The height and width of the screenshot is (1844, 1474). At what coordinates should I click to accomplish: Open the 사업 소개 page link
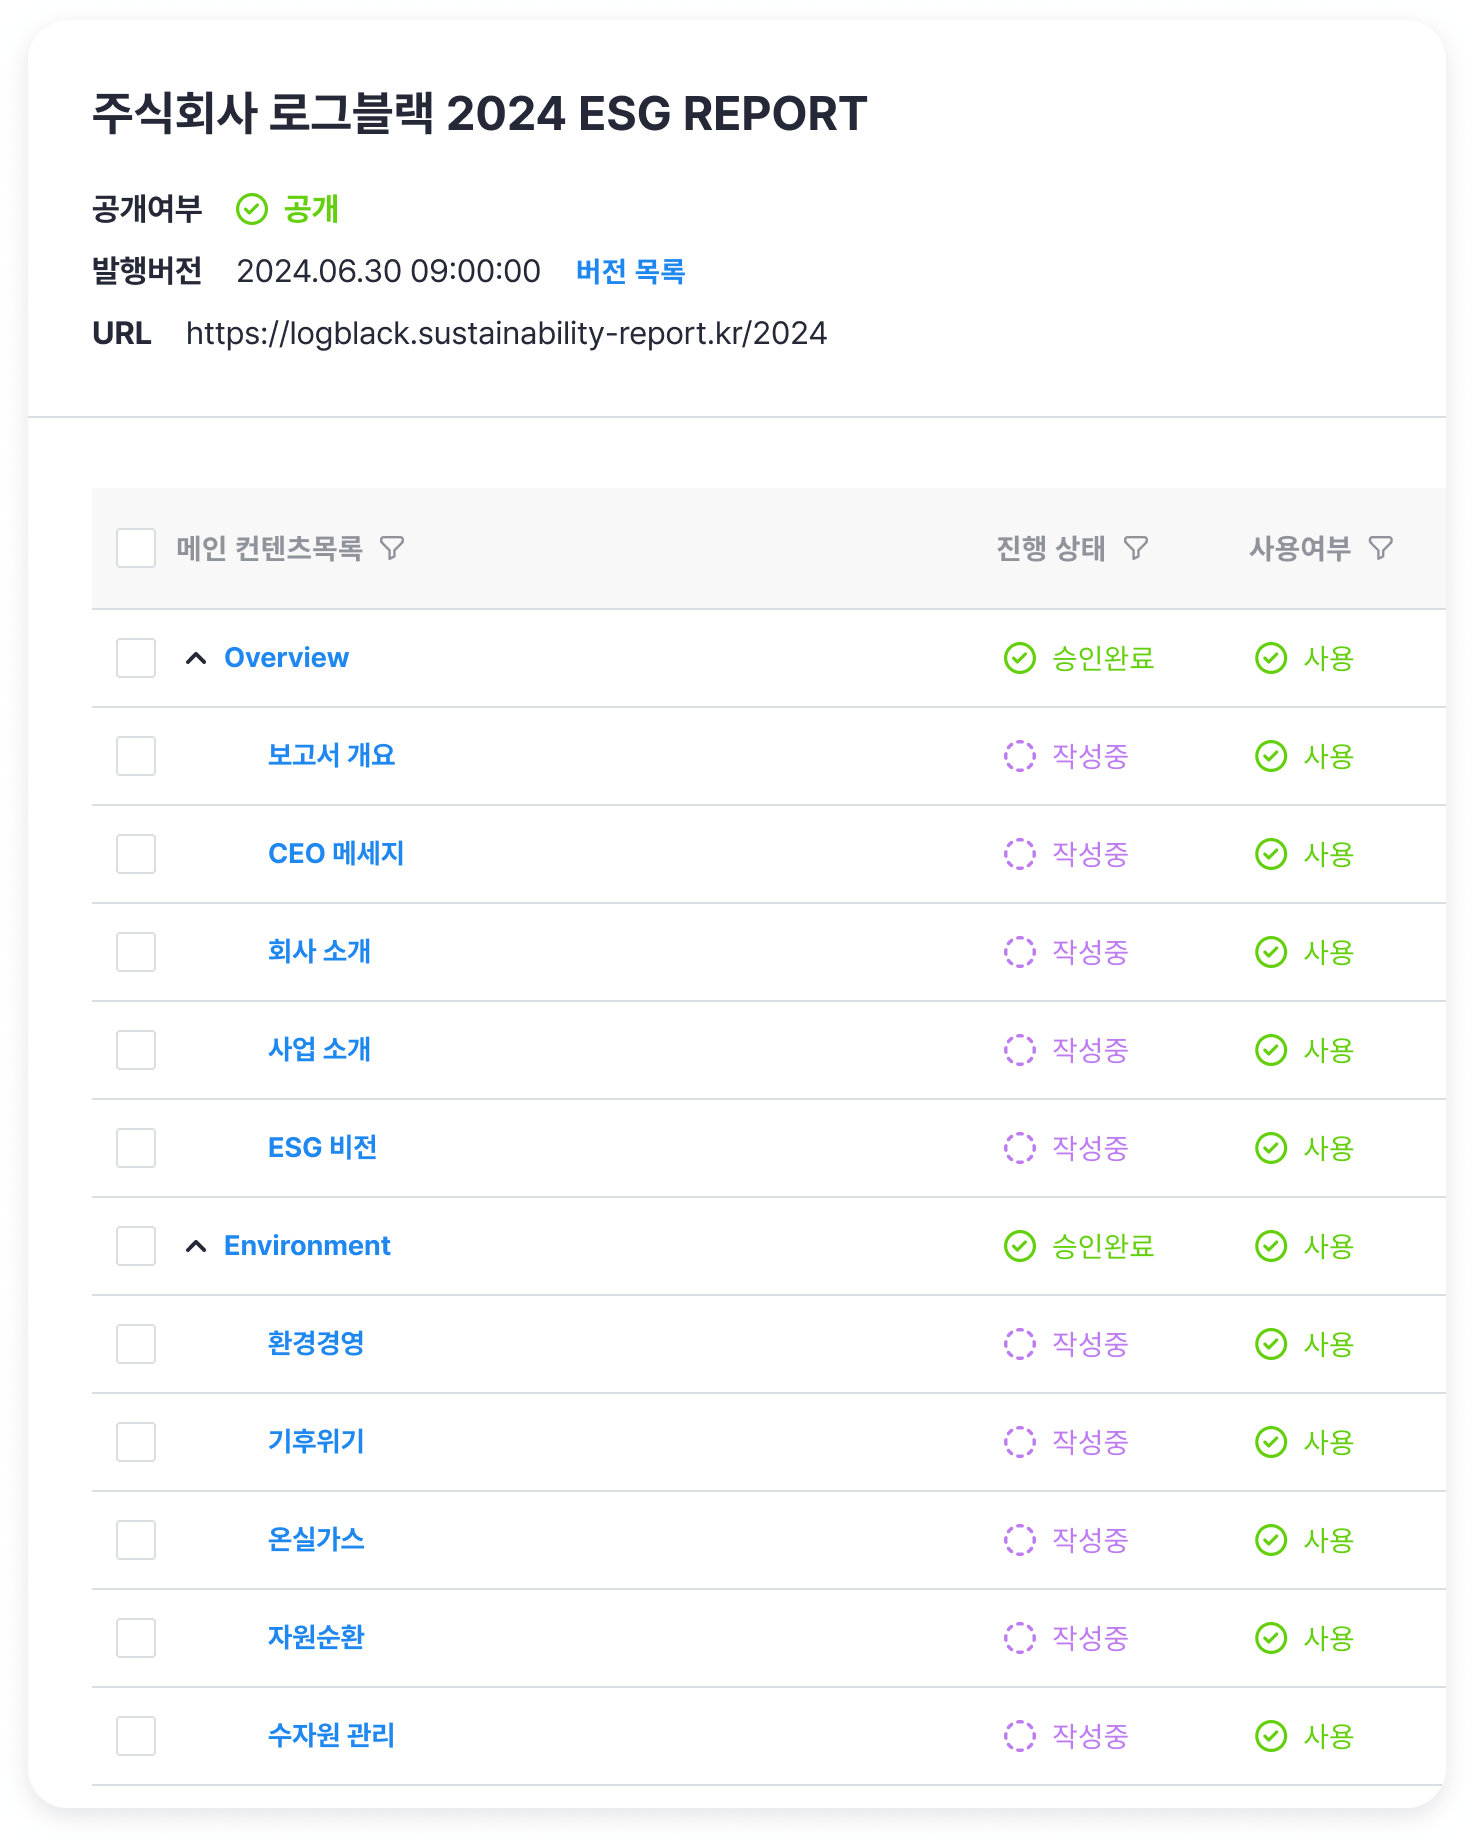pos(319,1049)
